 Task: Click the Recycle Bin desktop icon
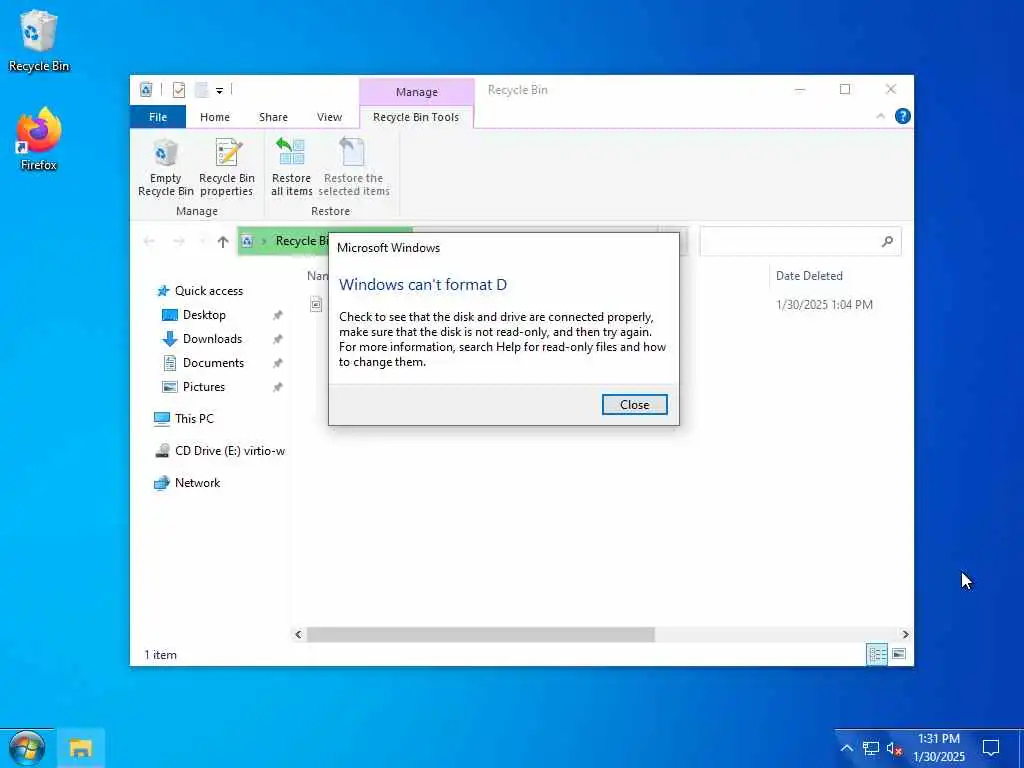click(39, 40)
